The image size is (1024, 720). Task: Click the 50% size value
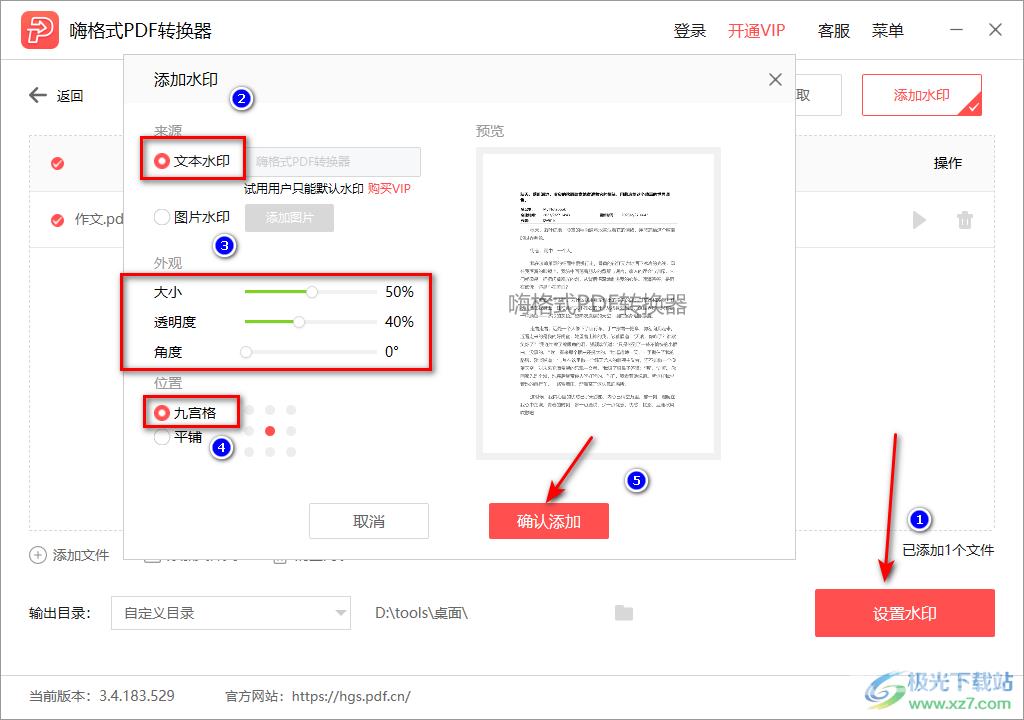click(x=399, y=292)
